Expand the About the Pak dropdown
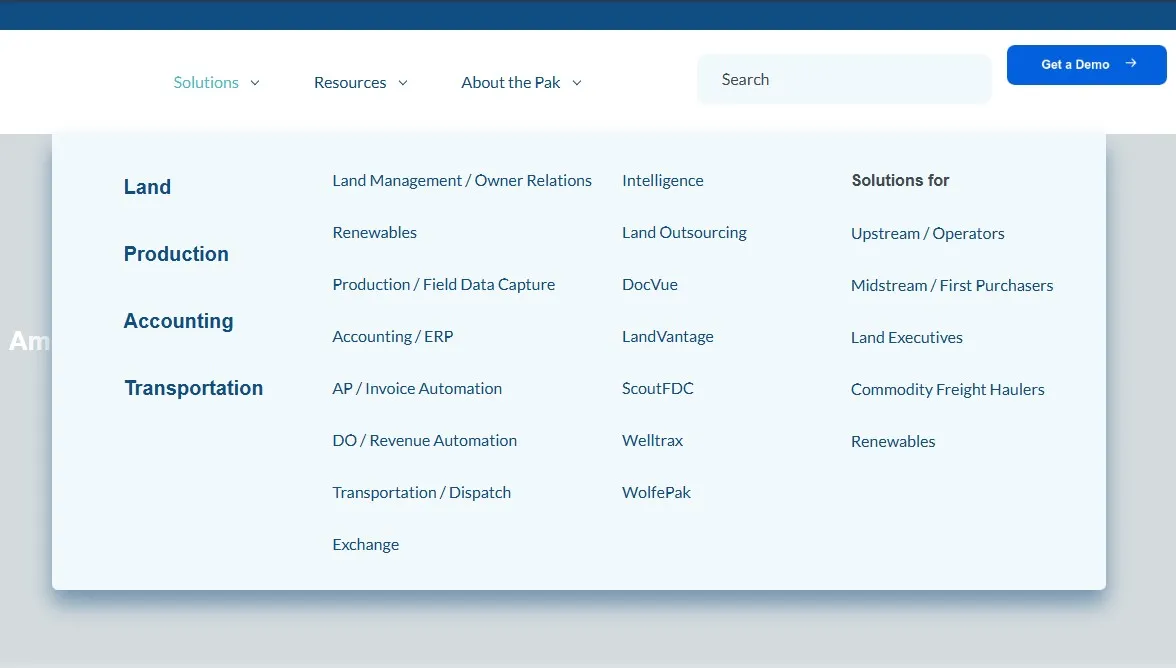This screenshot has height=668, width=1176. tap(511, 82)
